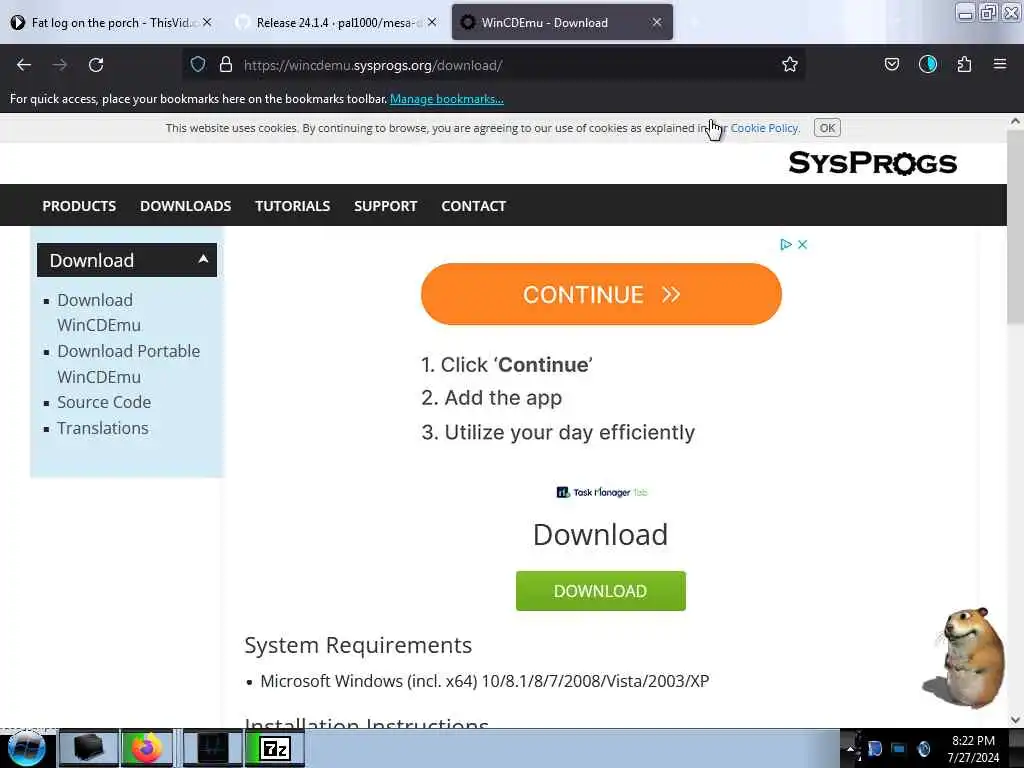1024x768 pixels.
Task: Open the Manage bookmarks link
Action: (x=447, y=99)
